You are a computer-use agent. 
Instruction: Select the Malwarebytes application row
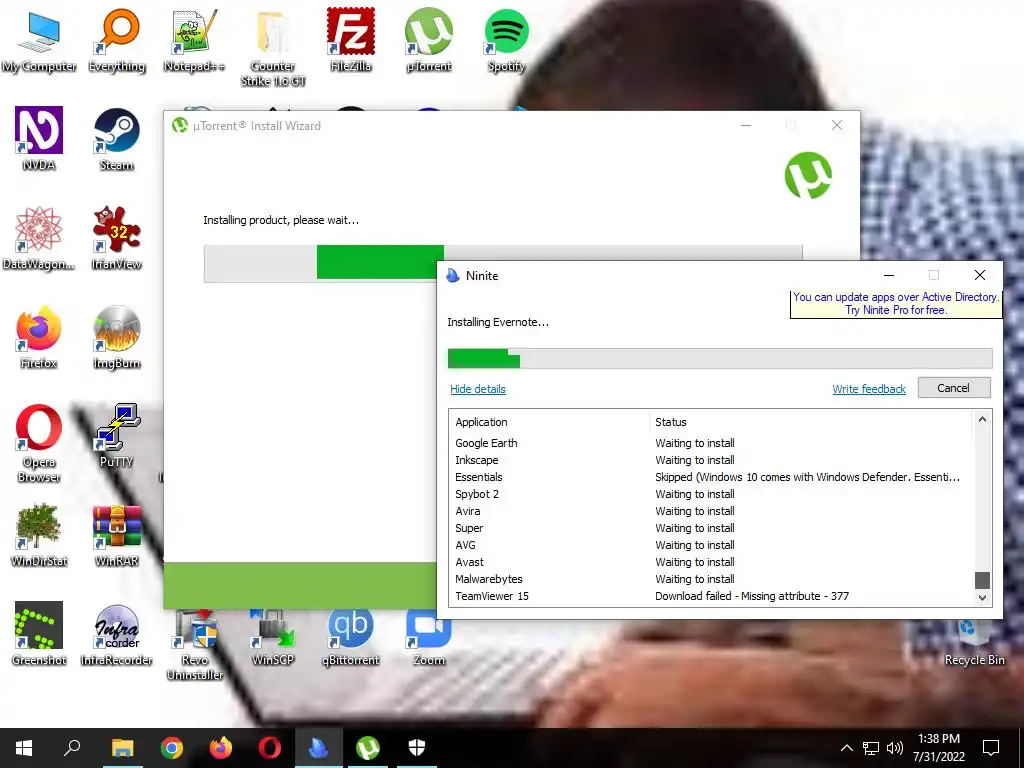711,579
